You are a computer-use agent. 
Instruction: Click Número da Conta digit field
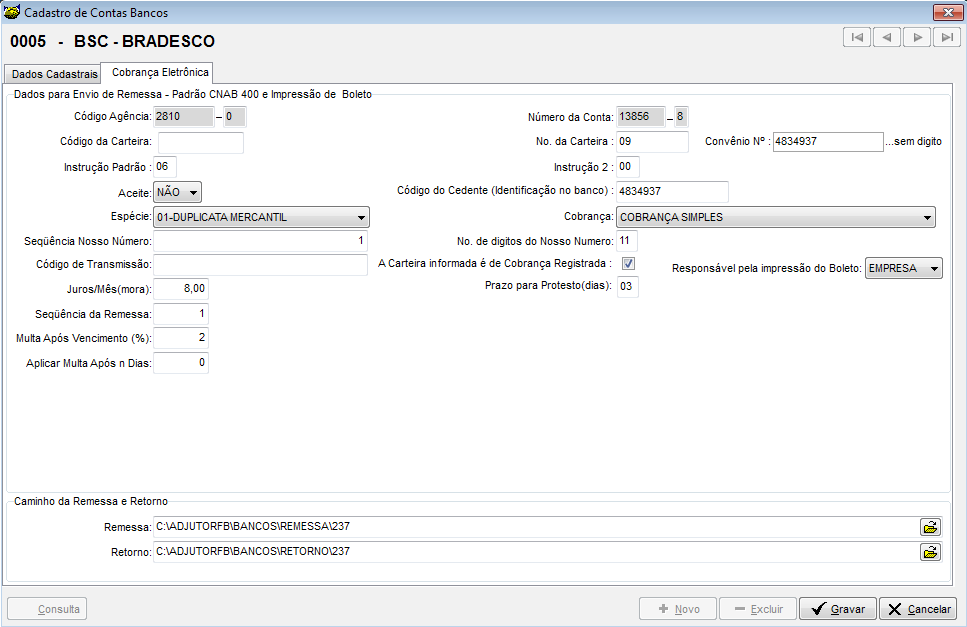coord(681,117)
